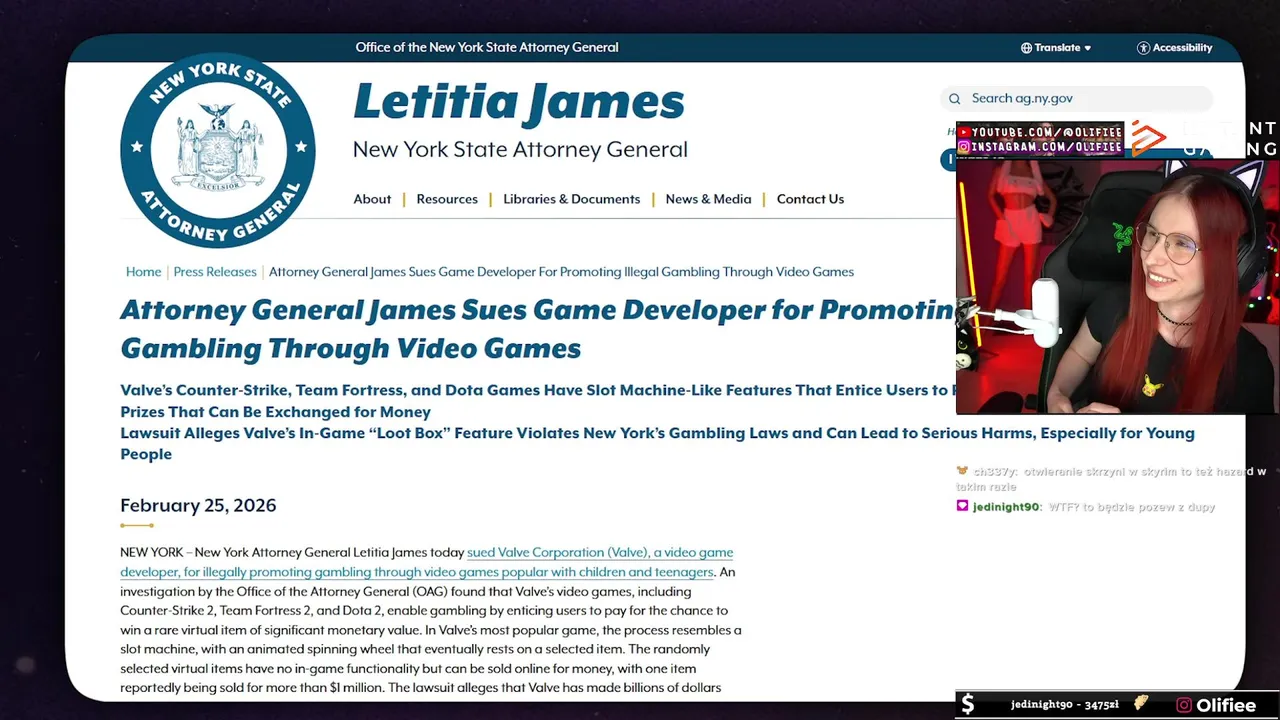Click the YouTube icon in stream overlay

coord(964,132)
